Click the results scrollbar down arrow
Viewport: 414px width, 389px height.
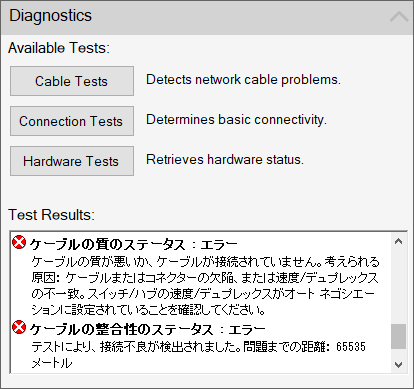coord(398,365)
